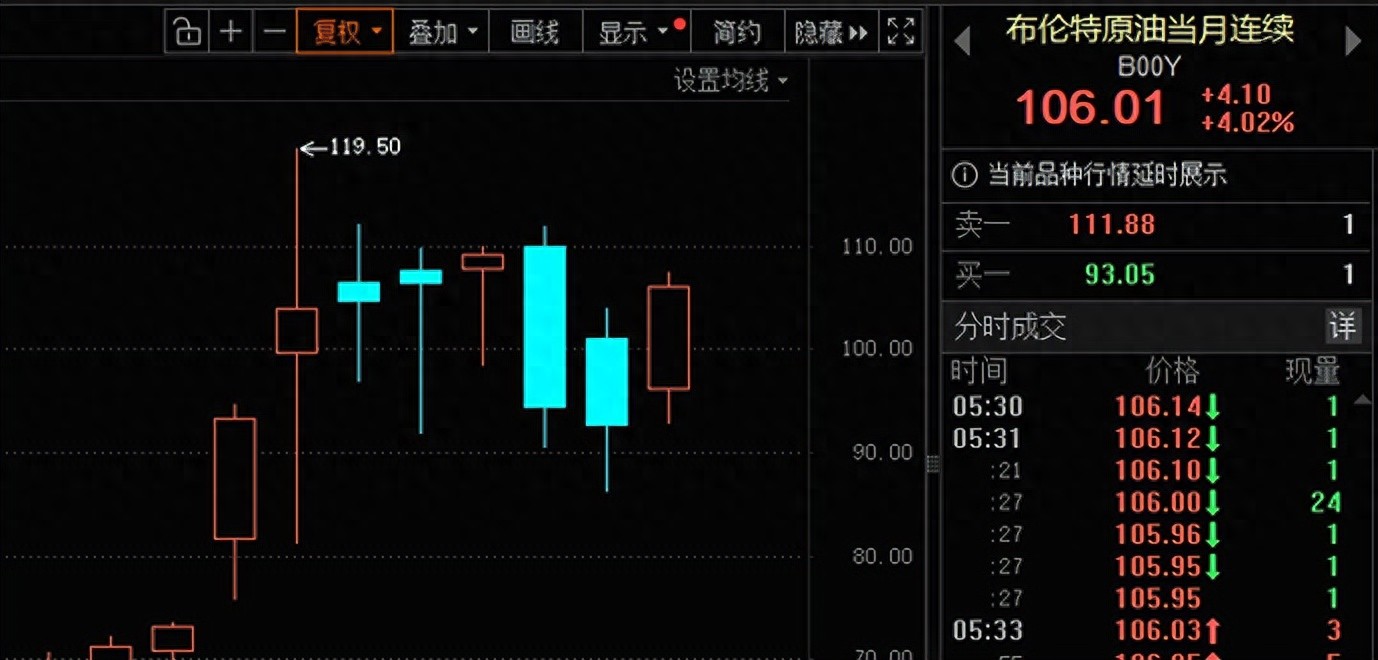The width and height of the screenshot is (1378, 660).
Task: Click the 隐藏 panel button
Action: [x=831, y=32]
